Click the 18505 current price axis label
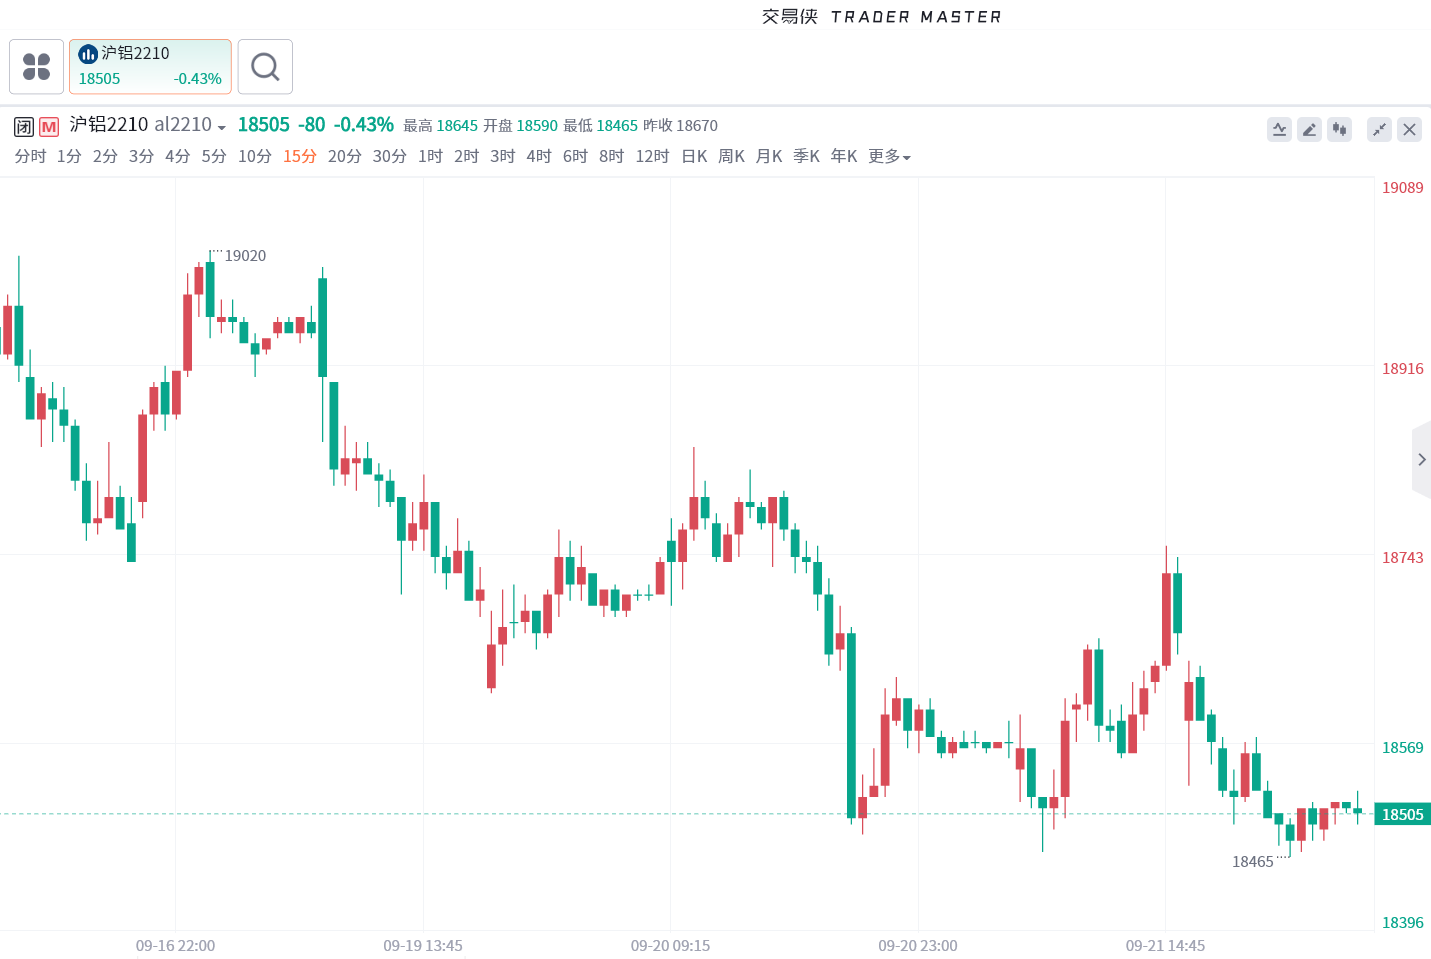Image resolution: width=1431 pixels, height=959 pixels. pos(1402,814)
